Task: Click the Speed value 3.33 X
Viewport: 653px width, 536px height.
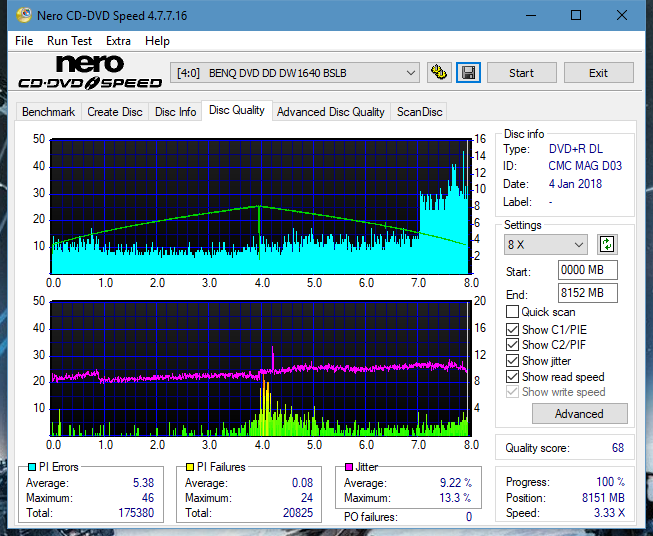Action: pos(609,513)
